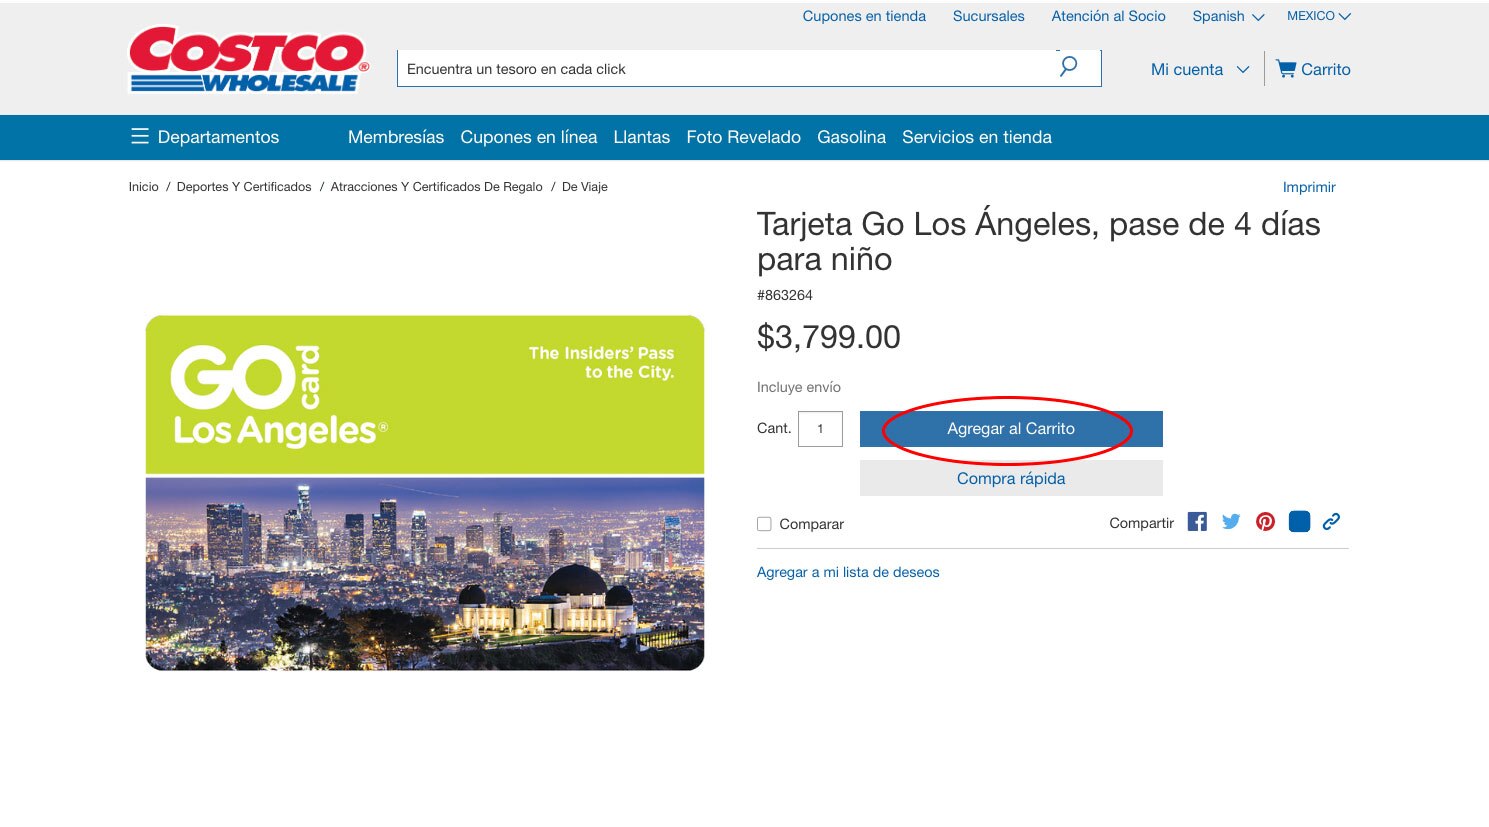Focus the Cant. quantity field
This screenshot has height=827, width=1489.
[x=820, y=429]
